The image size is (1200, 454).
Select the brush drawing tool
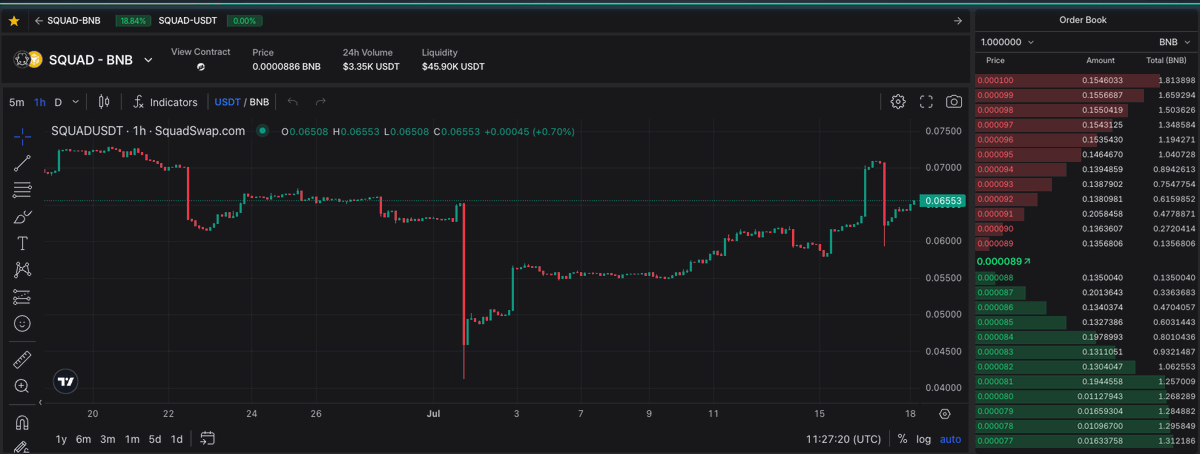[22, 217]
